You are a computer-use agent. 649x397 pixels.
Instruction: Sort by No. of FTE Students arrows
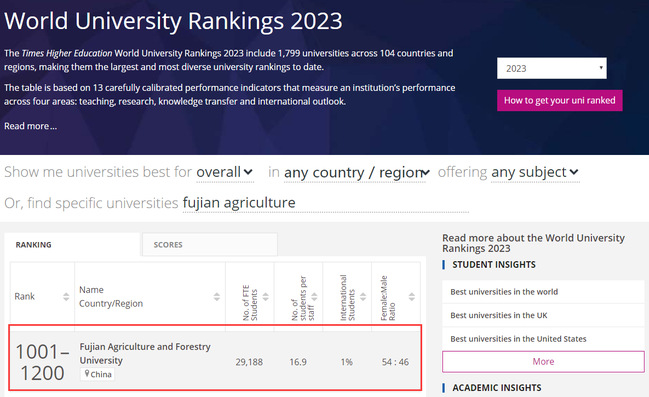[266, 296]
